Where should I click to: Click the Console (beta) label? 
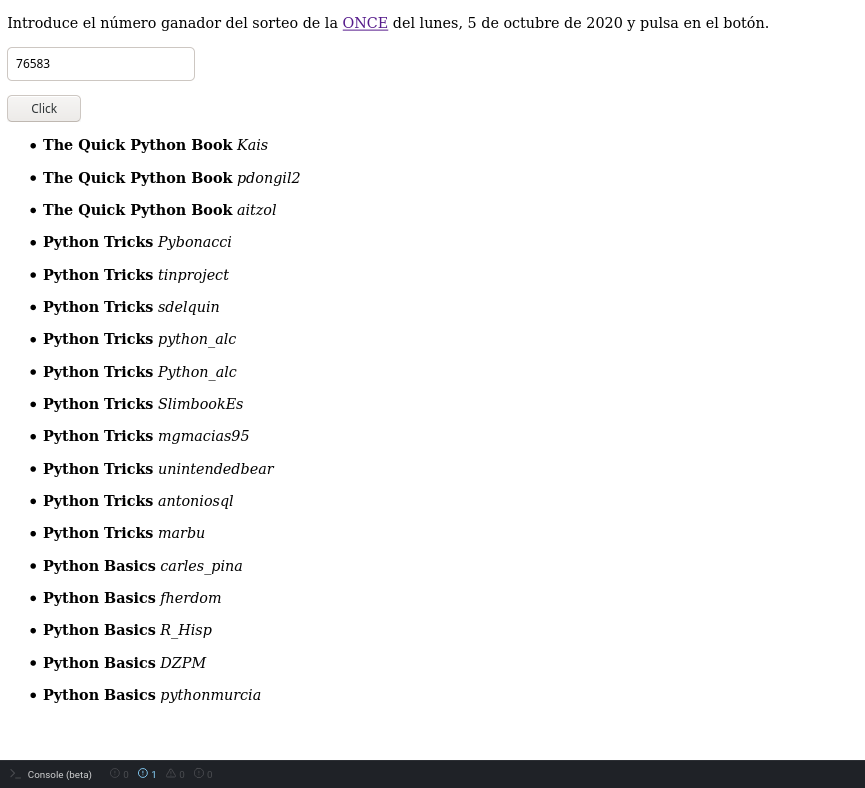point(59,775)
